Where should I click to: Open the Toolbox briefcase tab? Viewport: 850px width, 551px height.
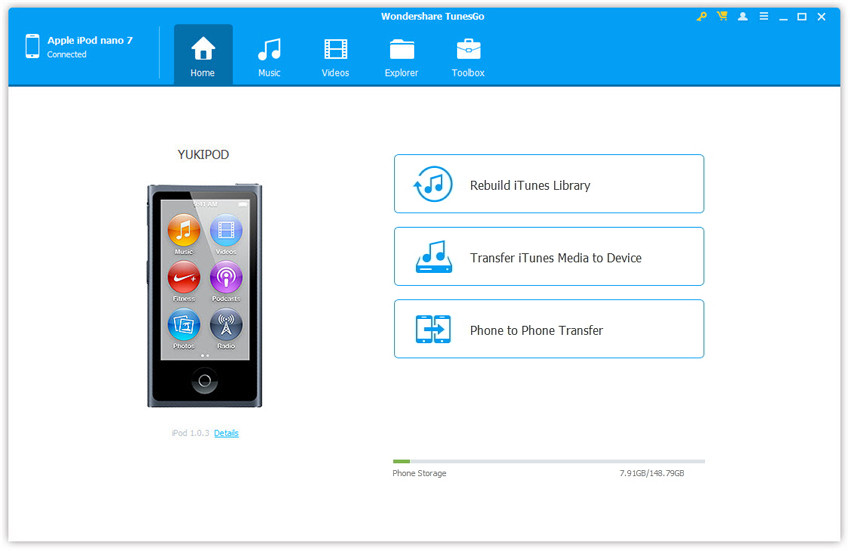tap(467, 55)
